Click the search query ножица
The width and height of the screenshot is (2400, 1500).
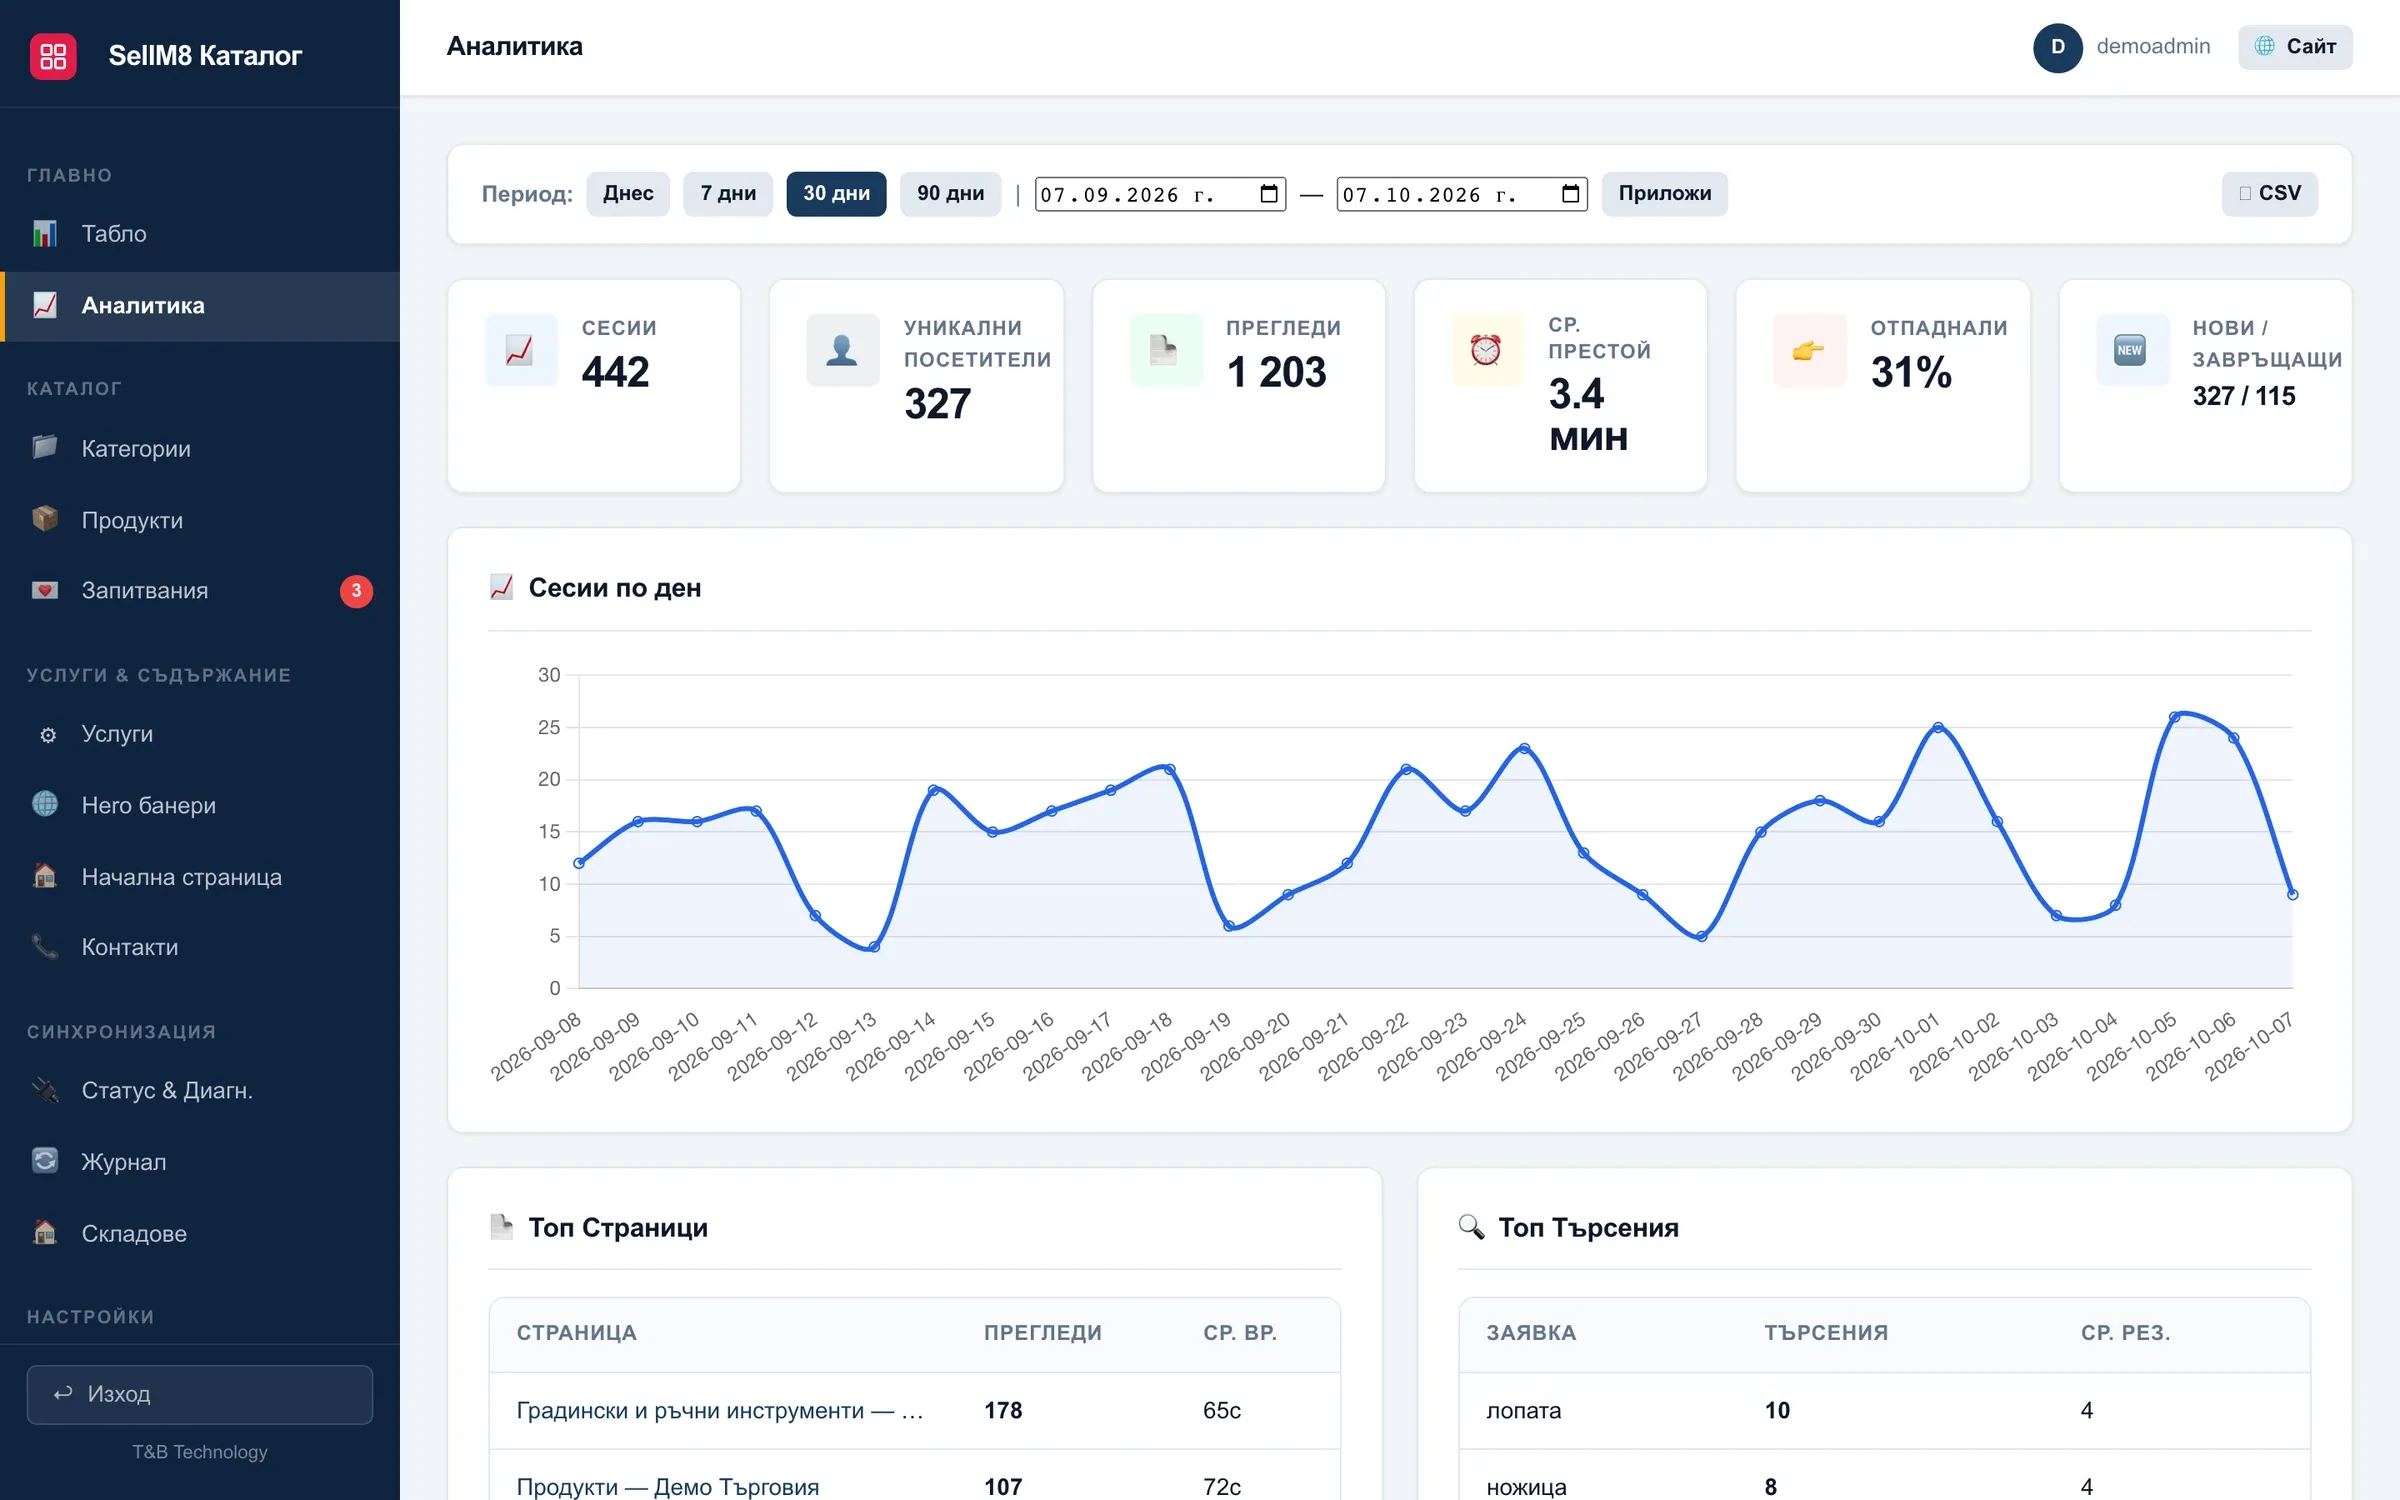[1526, 1486]
